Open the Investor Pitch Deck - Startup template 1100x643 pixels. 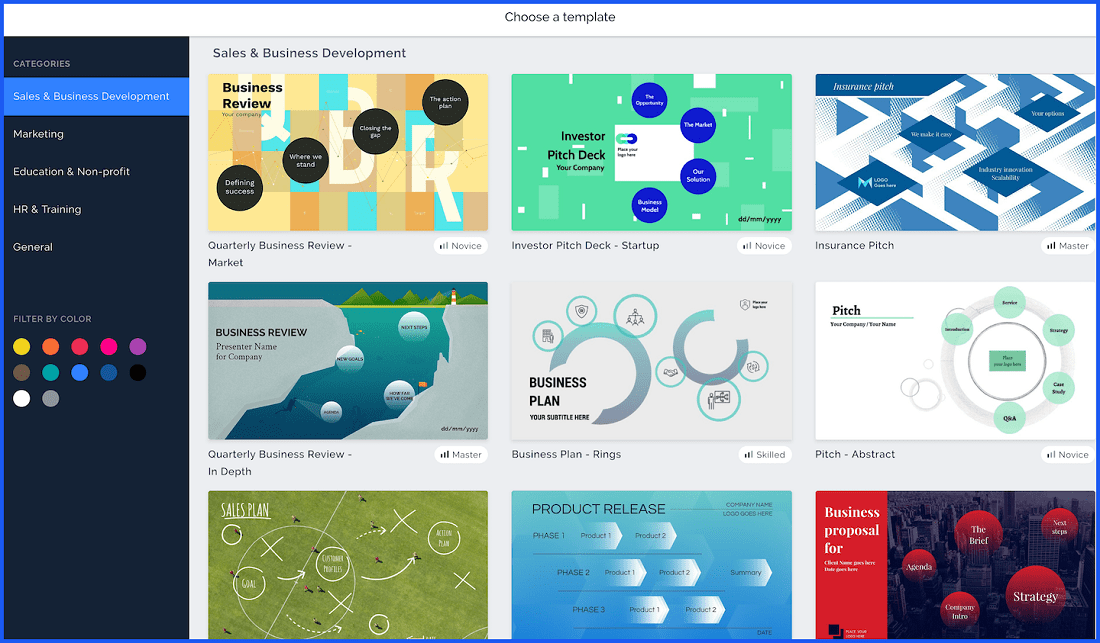point(651,151)
